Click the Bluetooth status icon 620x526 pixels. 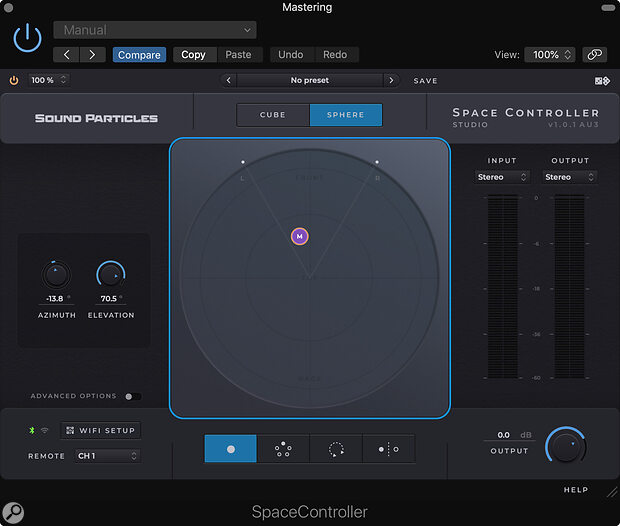[32, 430]
